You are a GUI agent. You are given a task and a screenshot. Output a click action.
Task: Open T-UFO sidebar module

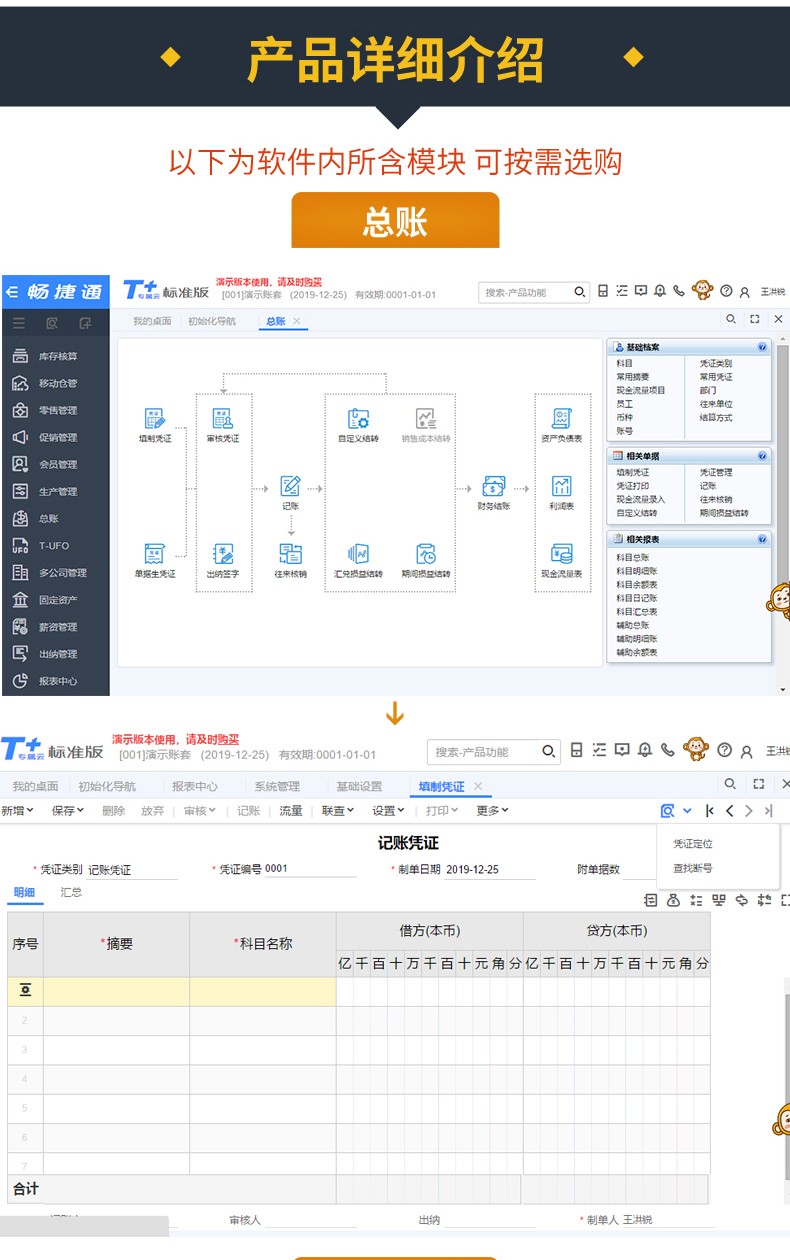coord(54,546)
